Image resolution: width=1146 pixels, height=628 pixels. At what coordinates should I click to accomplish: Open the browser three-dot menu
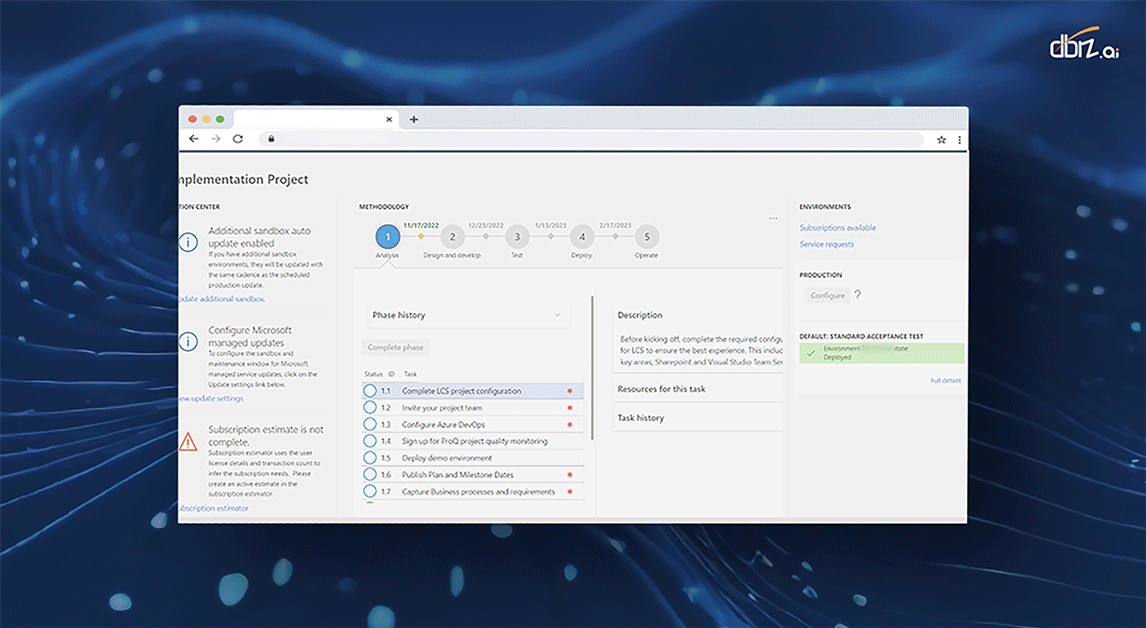[959, 139]
